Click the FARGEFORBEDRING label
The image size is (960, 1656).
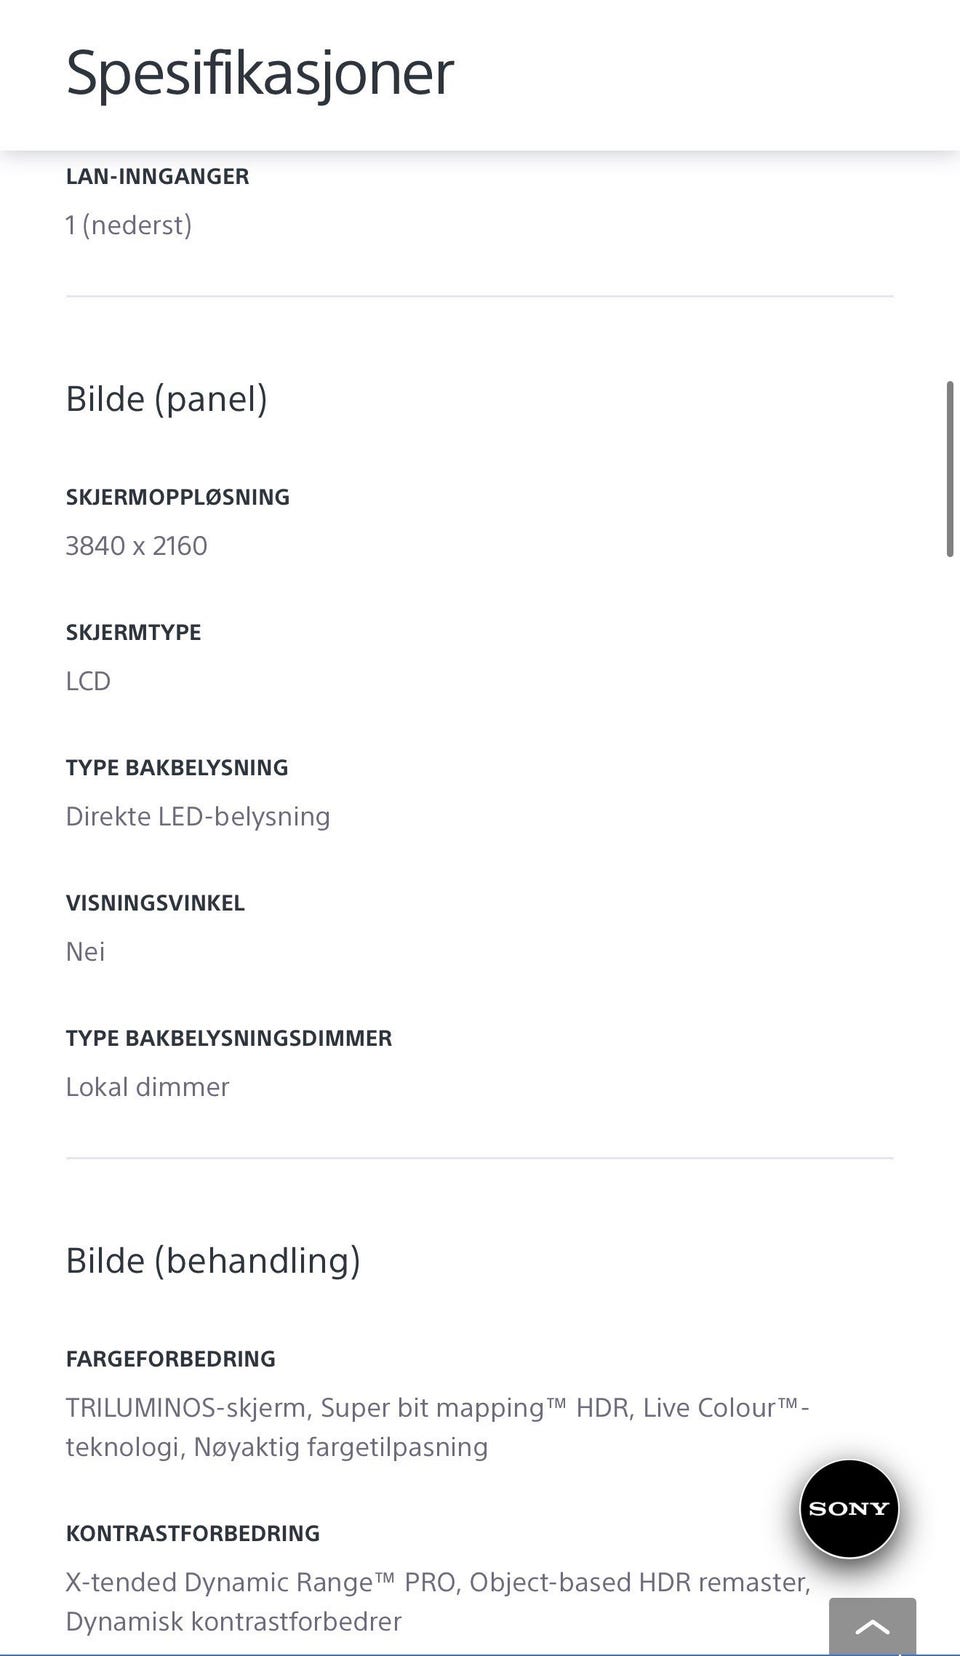(x=170, y=1359)
